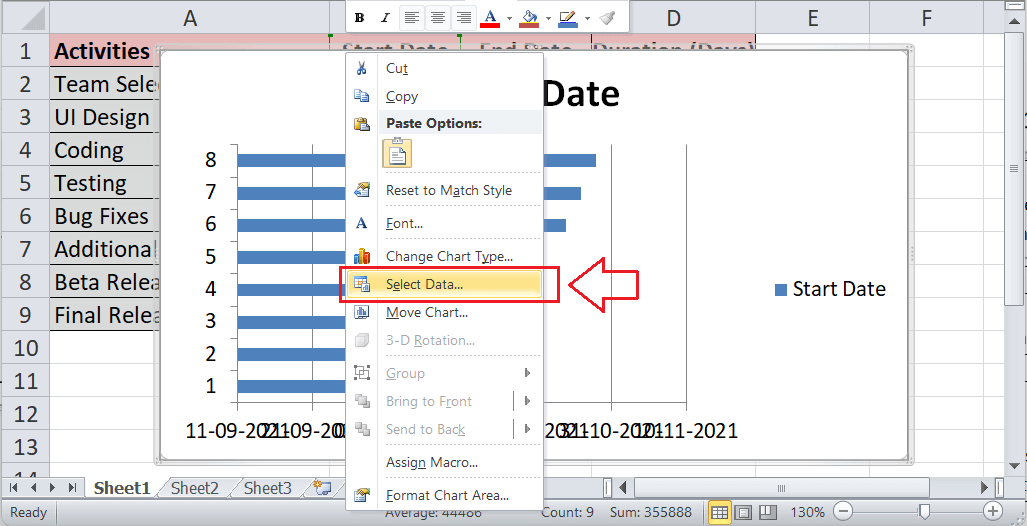1027x526 pixels.
Task: Open Format Chart Area...
Action: [444, 495]
